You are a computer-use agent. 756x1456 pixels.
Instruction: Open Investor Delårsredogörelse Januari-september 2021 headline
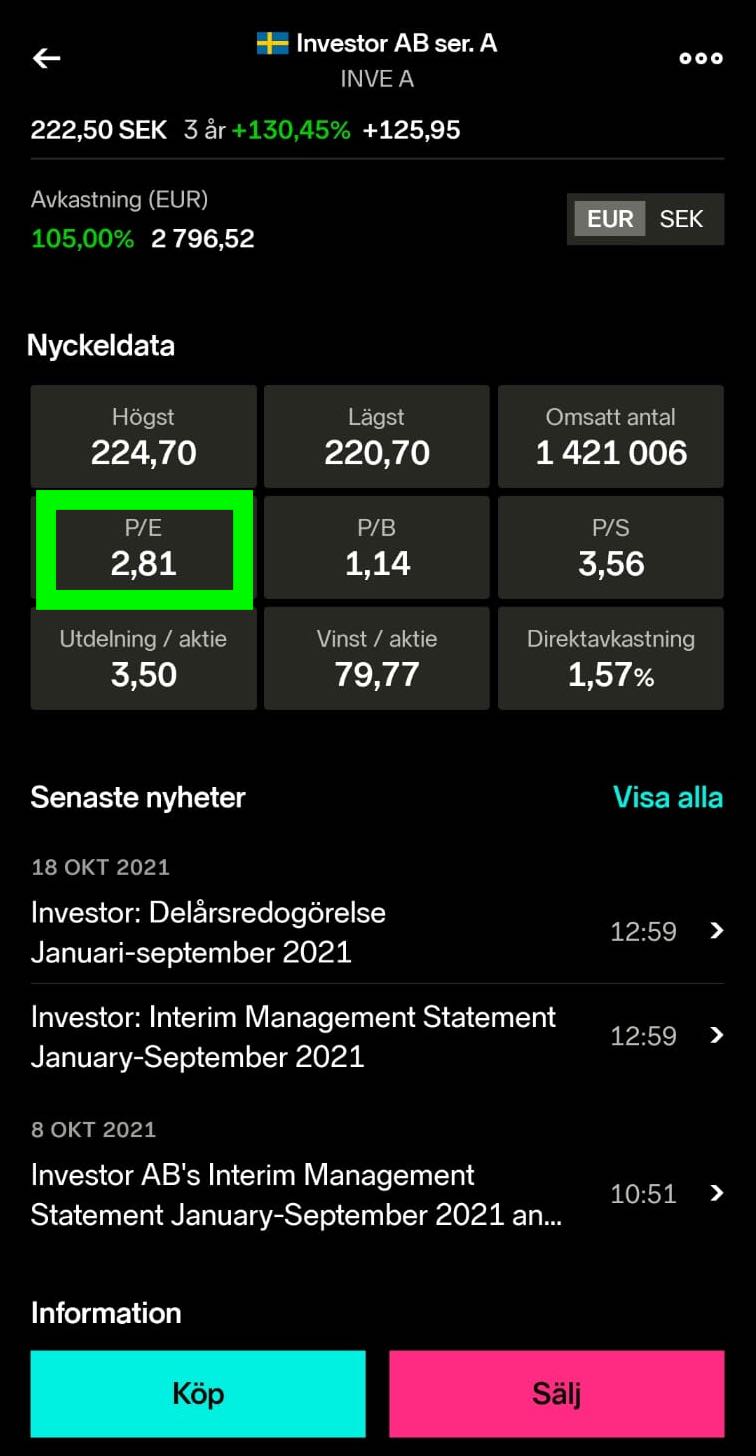pos(208,931)
